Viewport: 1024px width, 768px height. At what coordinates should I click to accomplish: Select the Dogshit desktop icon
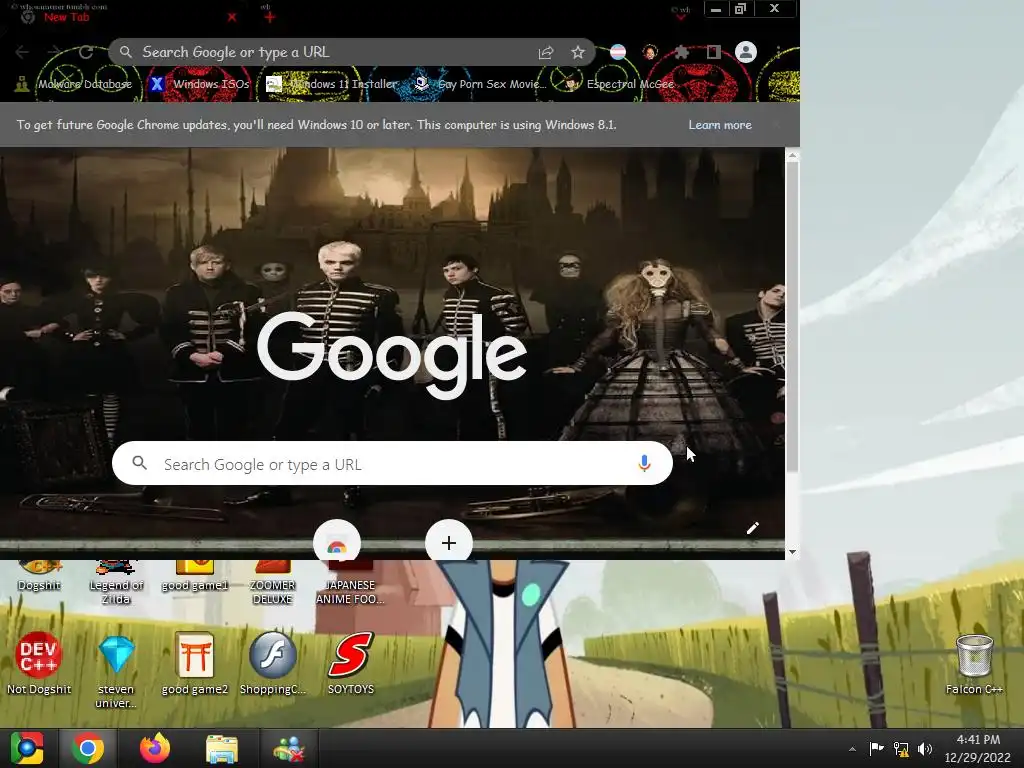click(39, 577)
